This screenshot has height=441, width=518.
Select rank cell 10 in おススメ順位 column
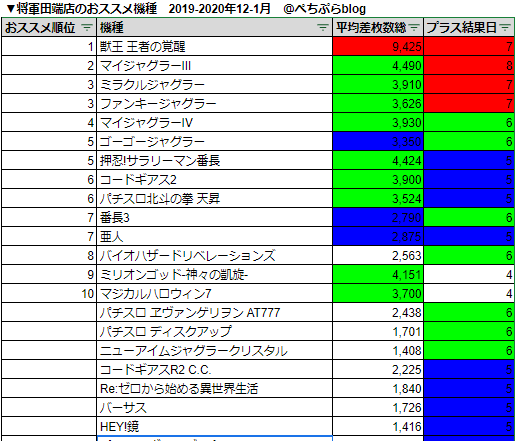coord(49,293)
